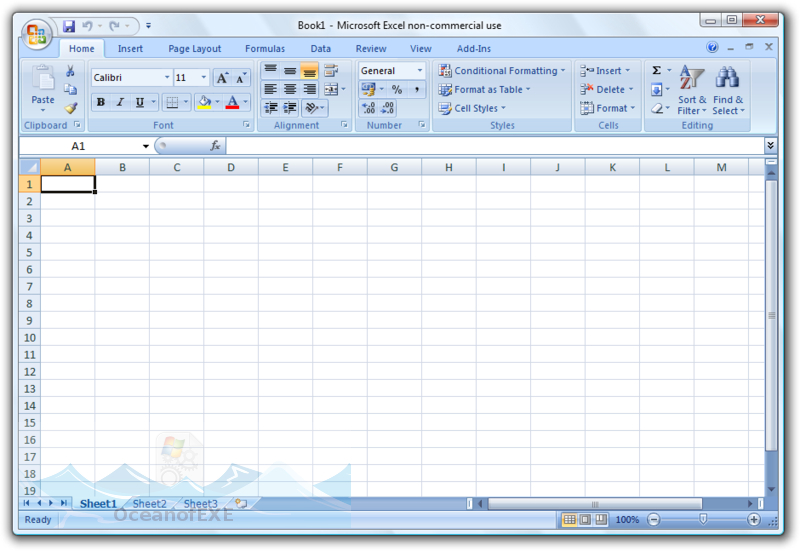This screenshot has height=551, width=800.
Task: Click the zoom slider handle
Action: pyautogui.click(x=703, y=520)
